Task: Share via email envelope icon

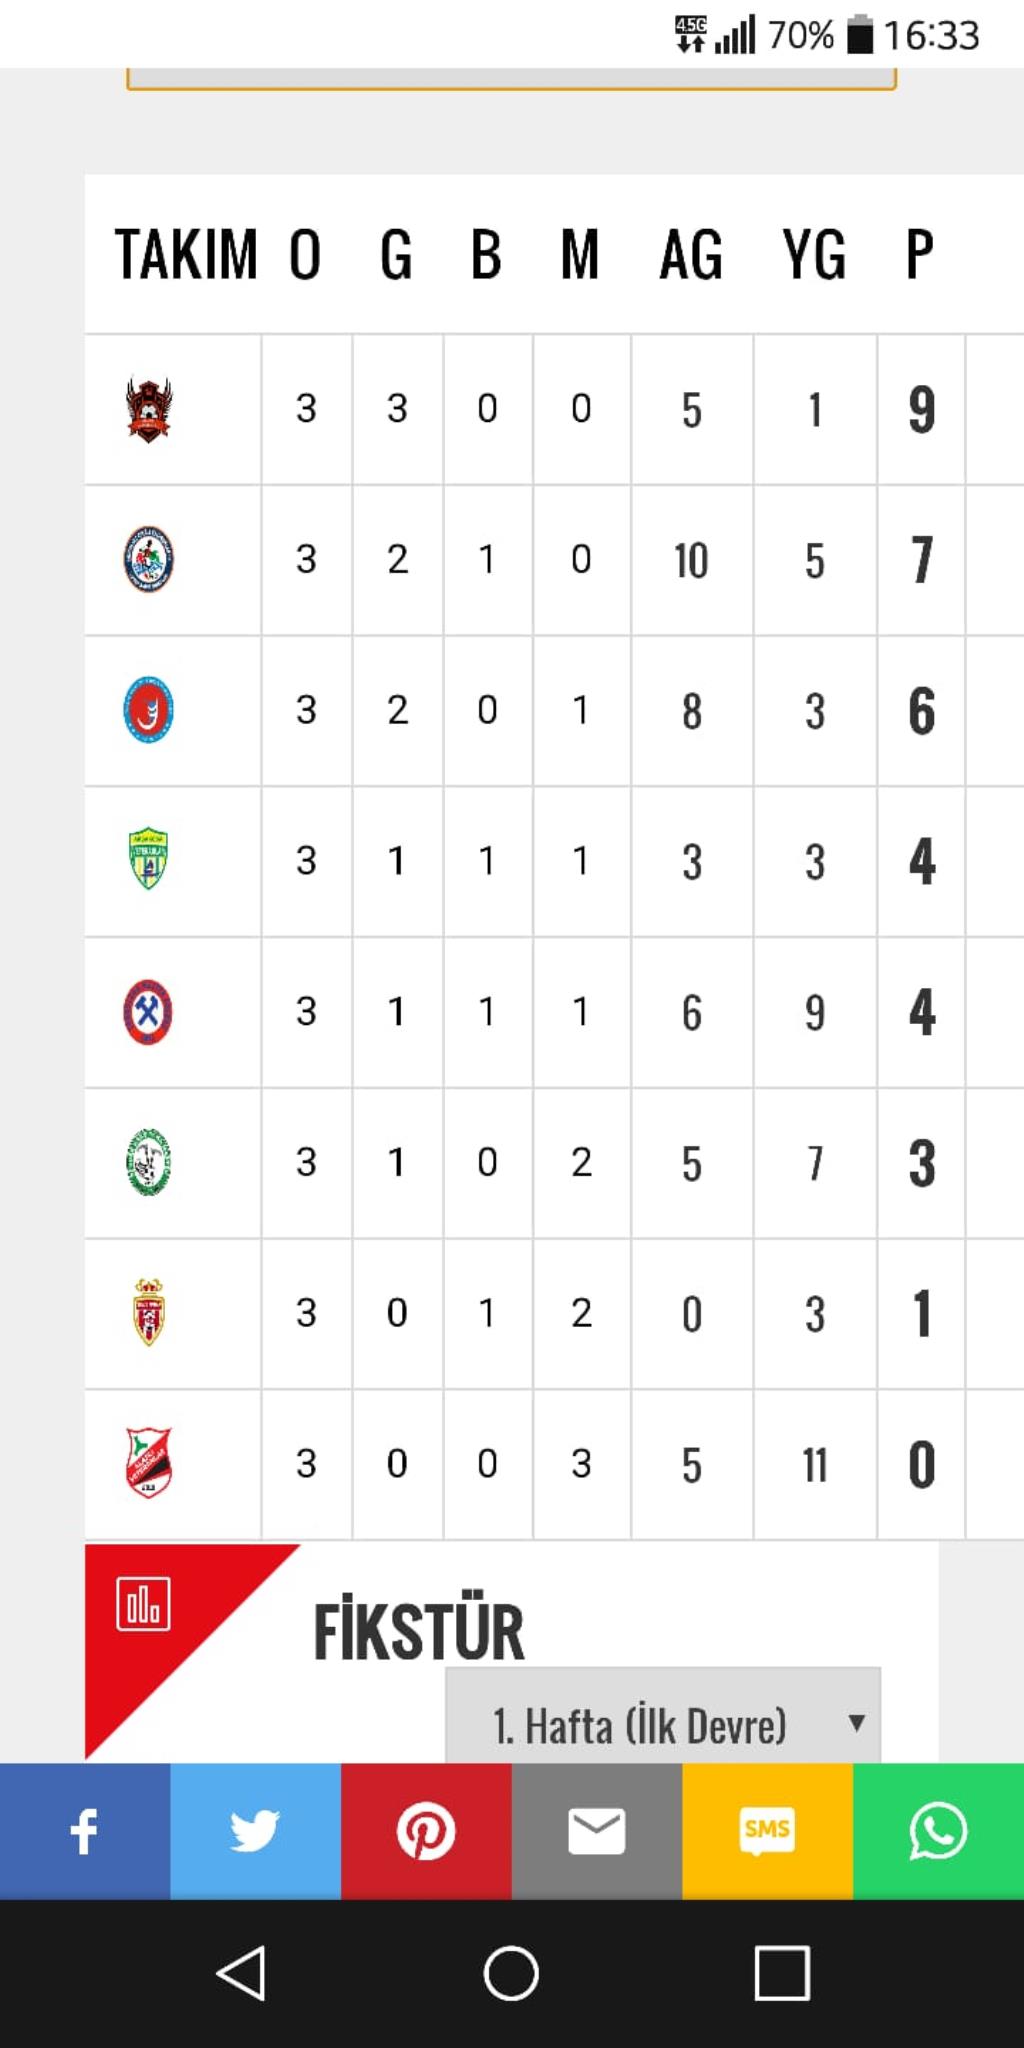Action: pyautogui.click(x=597, y=1831)
